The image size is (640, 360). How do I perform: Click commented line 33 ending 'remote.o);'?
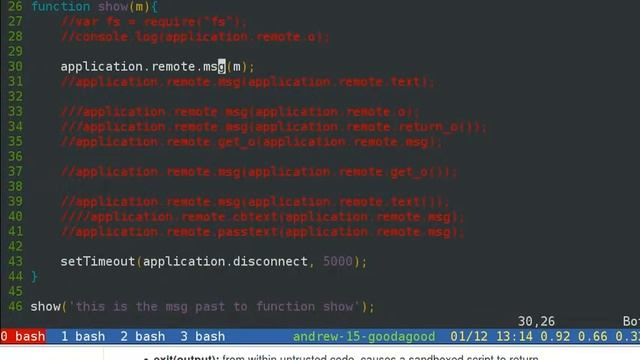coord(240,111)
